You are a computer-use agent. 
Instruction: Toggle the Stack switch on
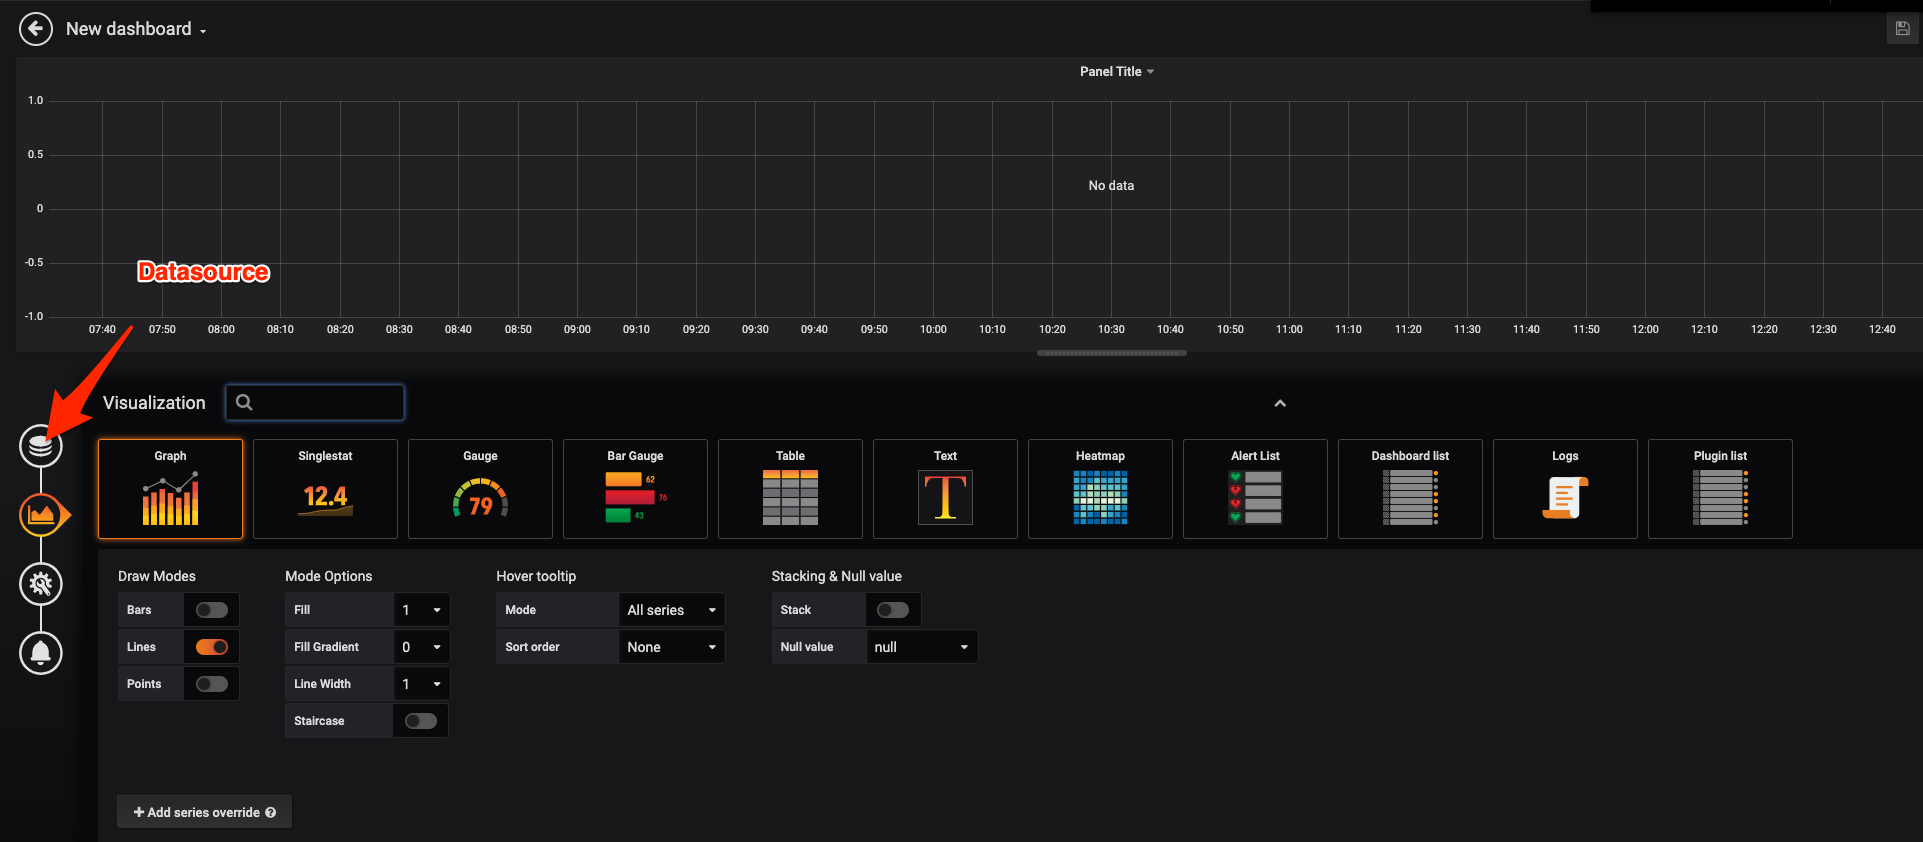(x=892, y=610)
